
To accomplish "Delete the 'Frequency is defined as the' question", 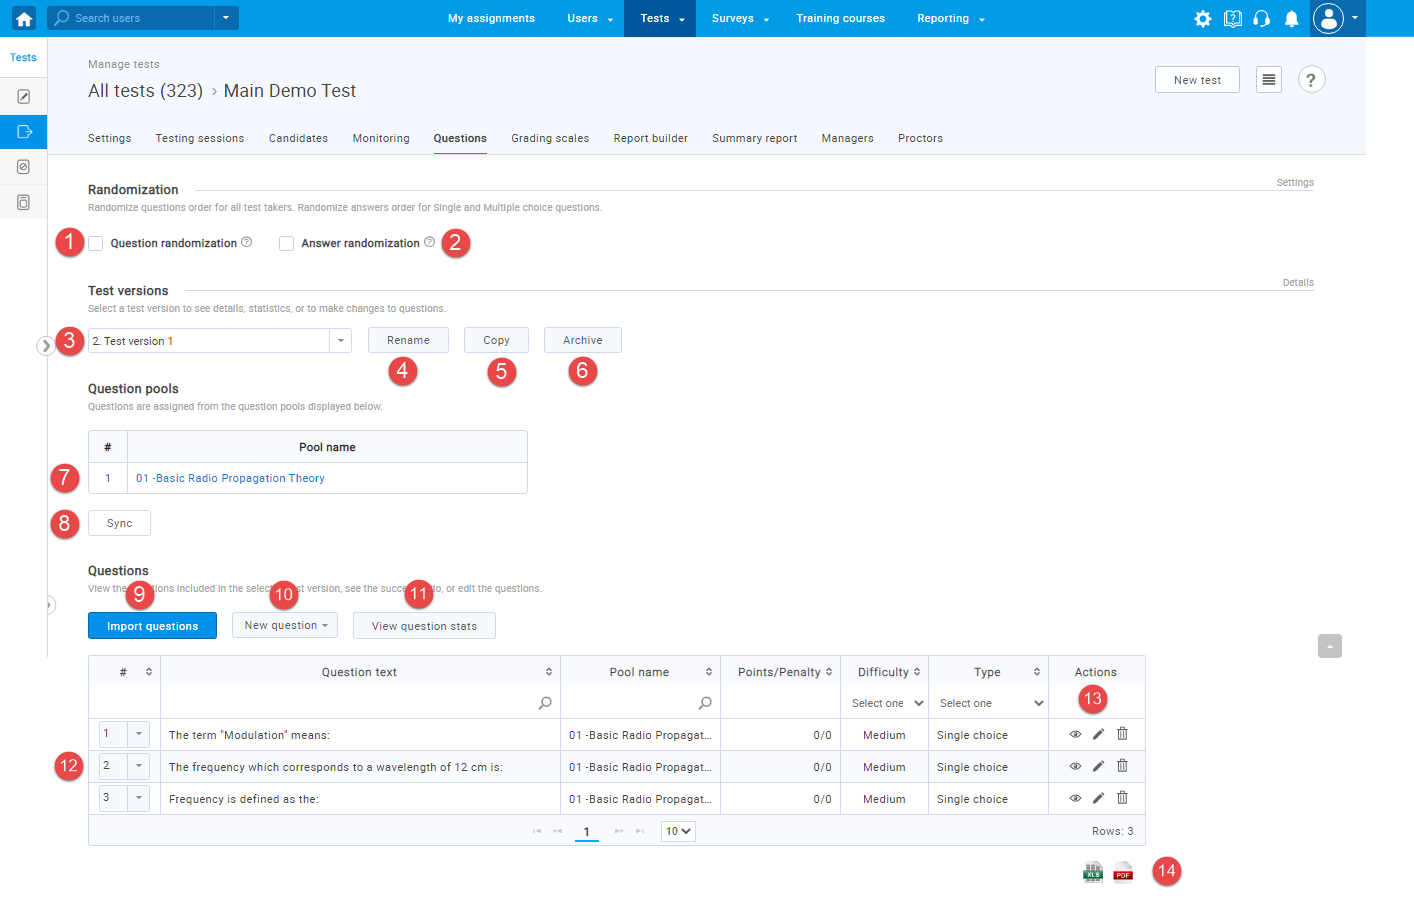I will pyautogui.click(x=1122, y=798).
